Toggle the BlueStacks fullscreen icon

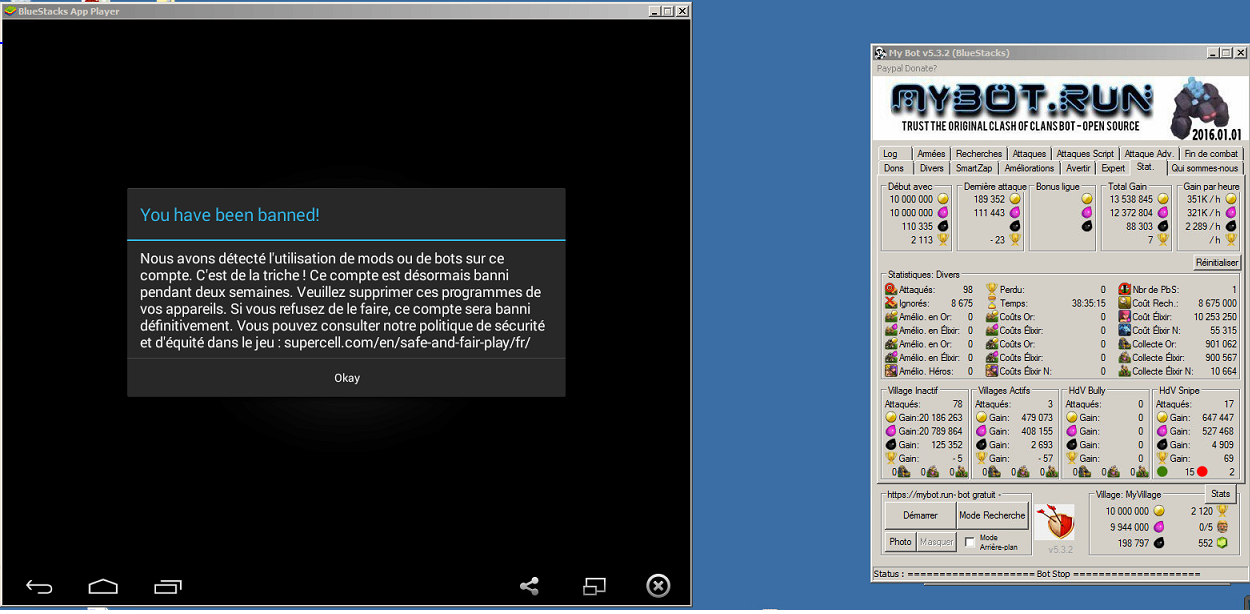coord(595,587)
